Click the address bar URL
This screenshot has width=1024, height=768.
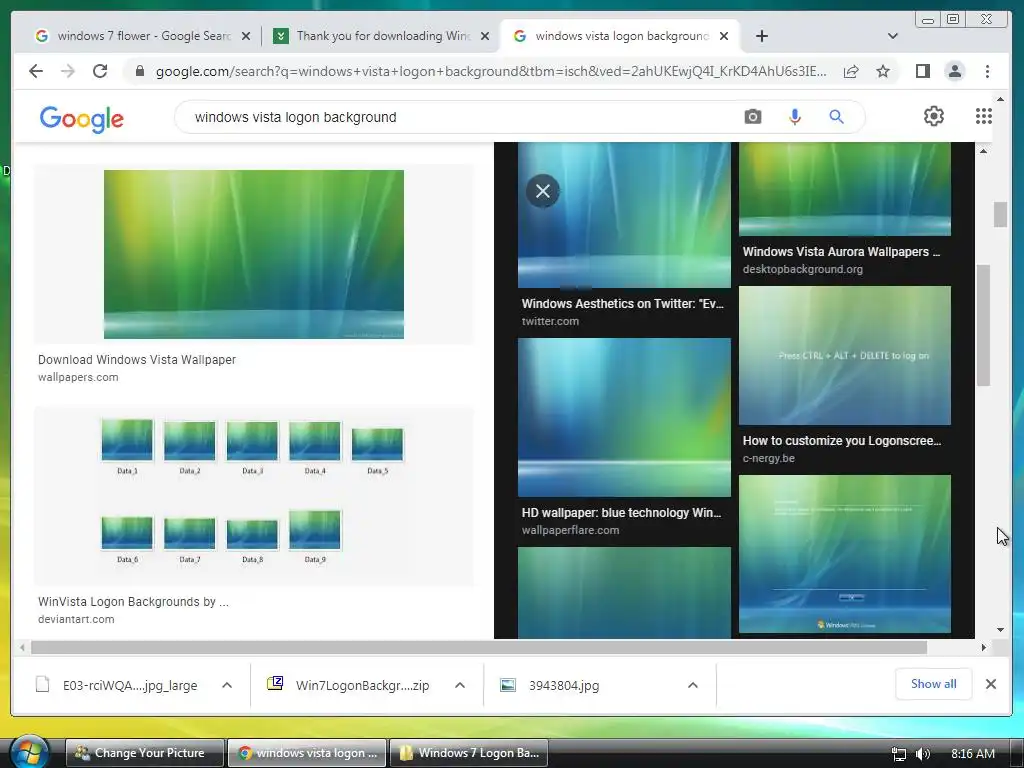pyautogui.click(x=491, y=71)
